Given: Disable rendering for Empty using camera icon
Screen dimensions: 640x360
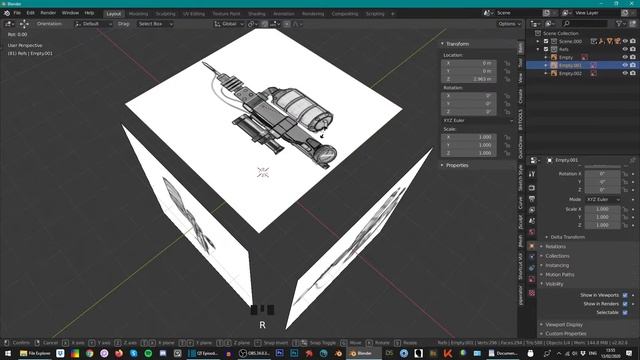Looking at the screenshot, I should [x=633, y=57].
